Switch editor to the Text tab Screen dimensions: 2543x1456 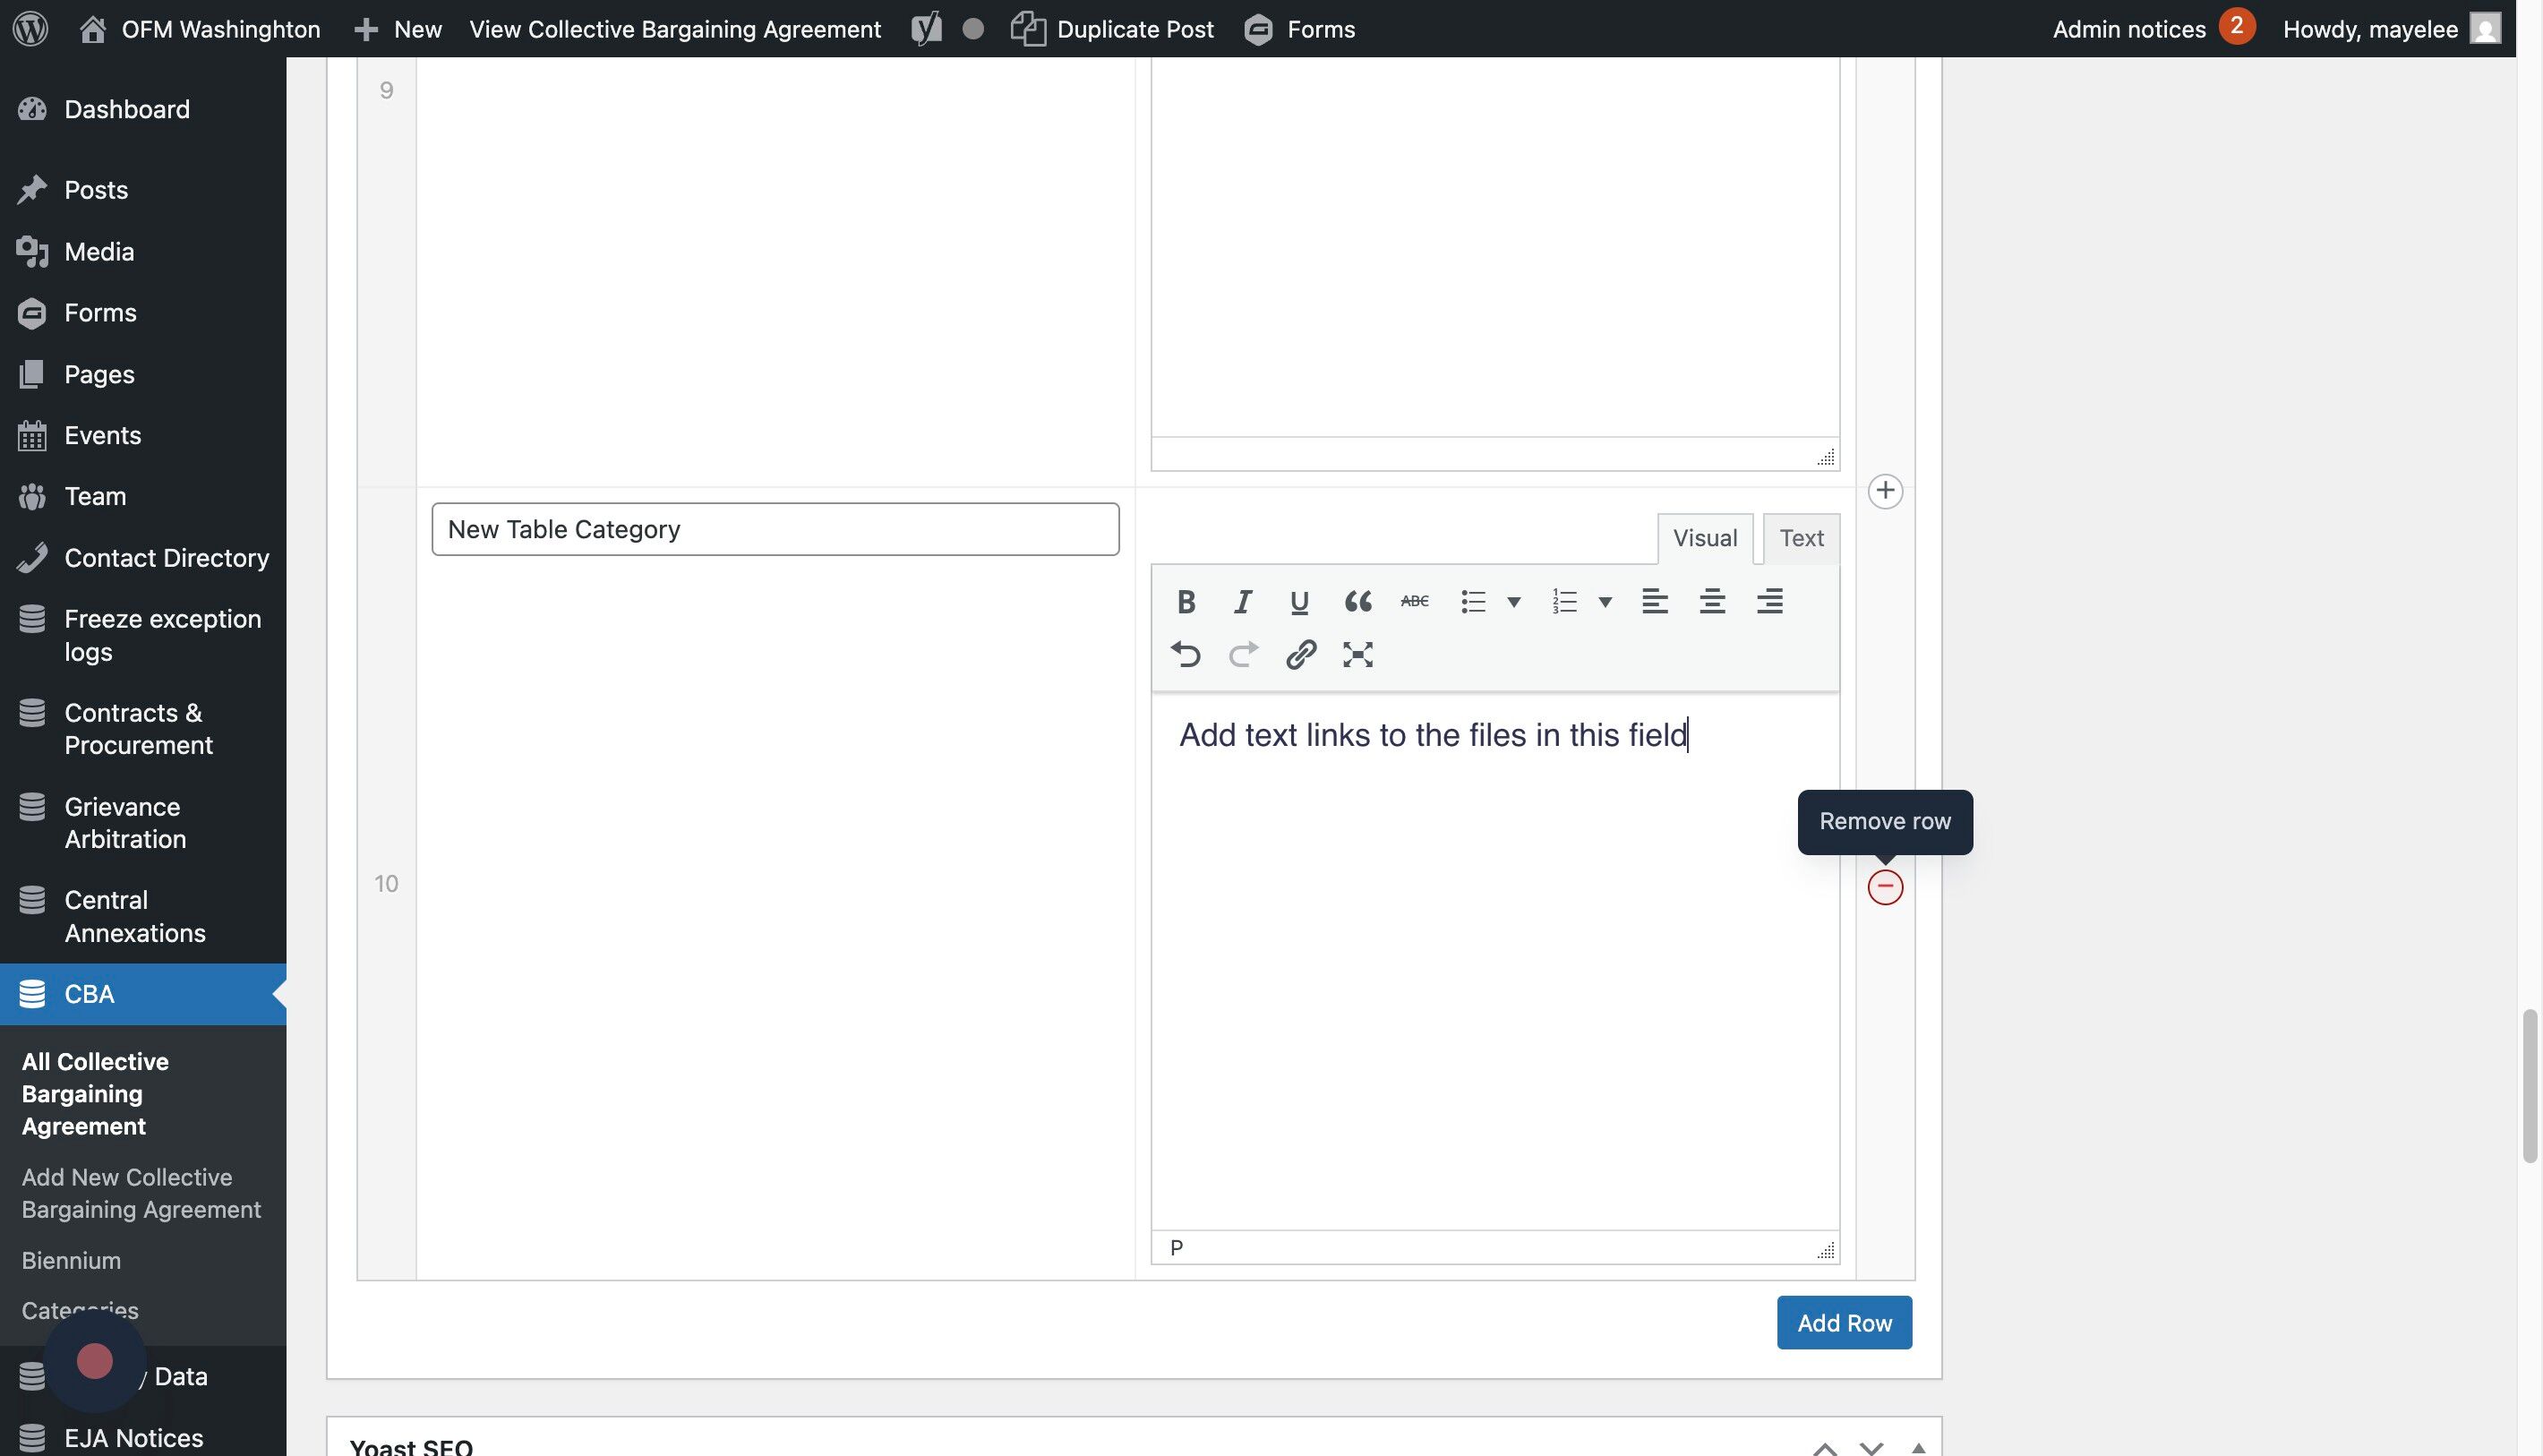tap(1801, 538)
